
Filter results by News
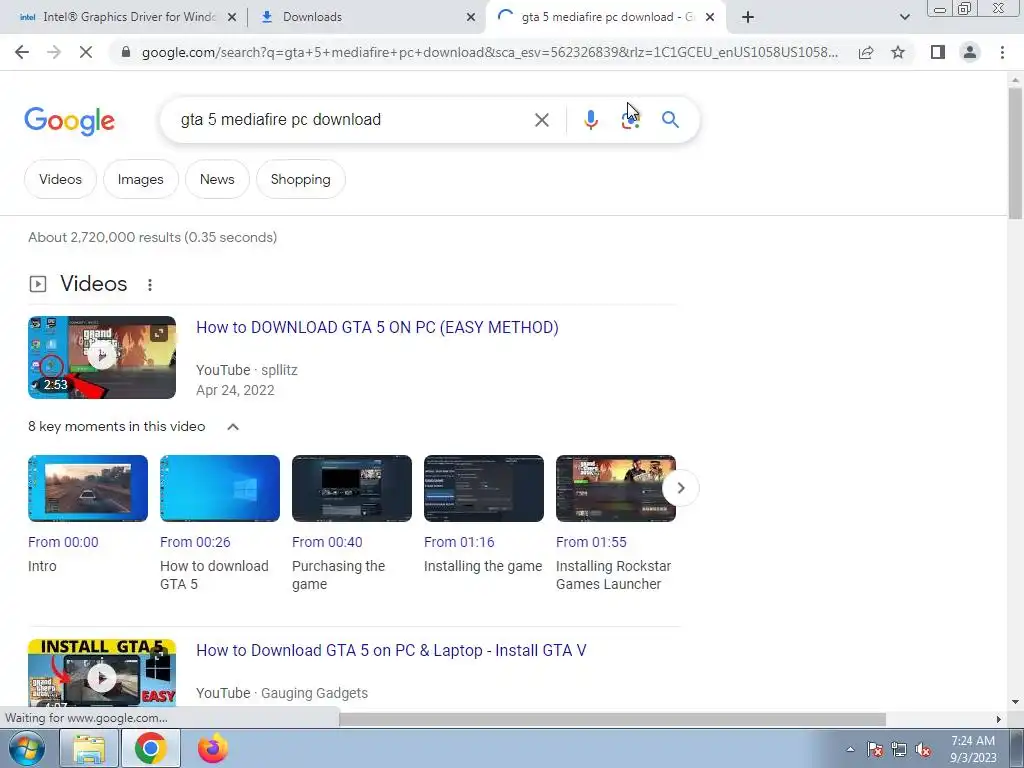coord(217,179)
